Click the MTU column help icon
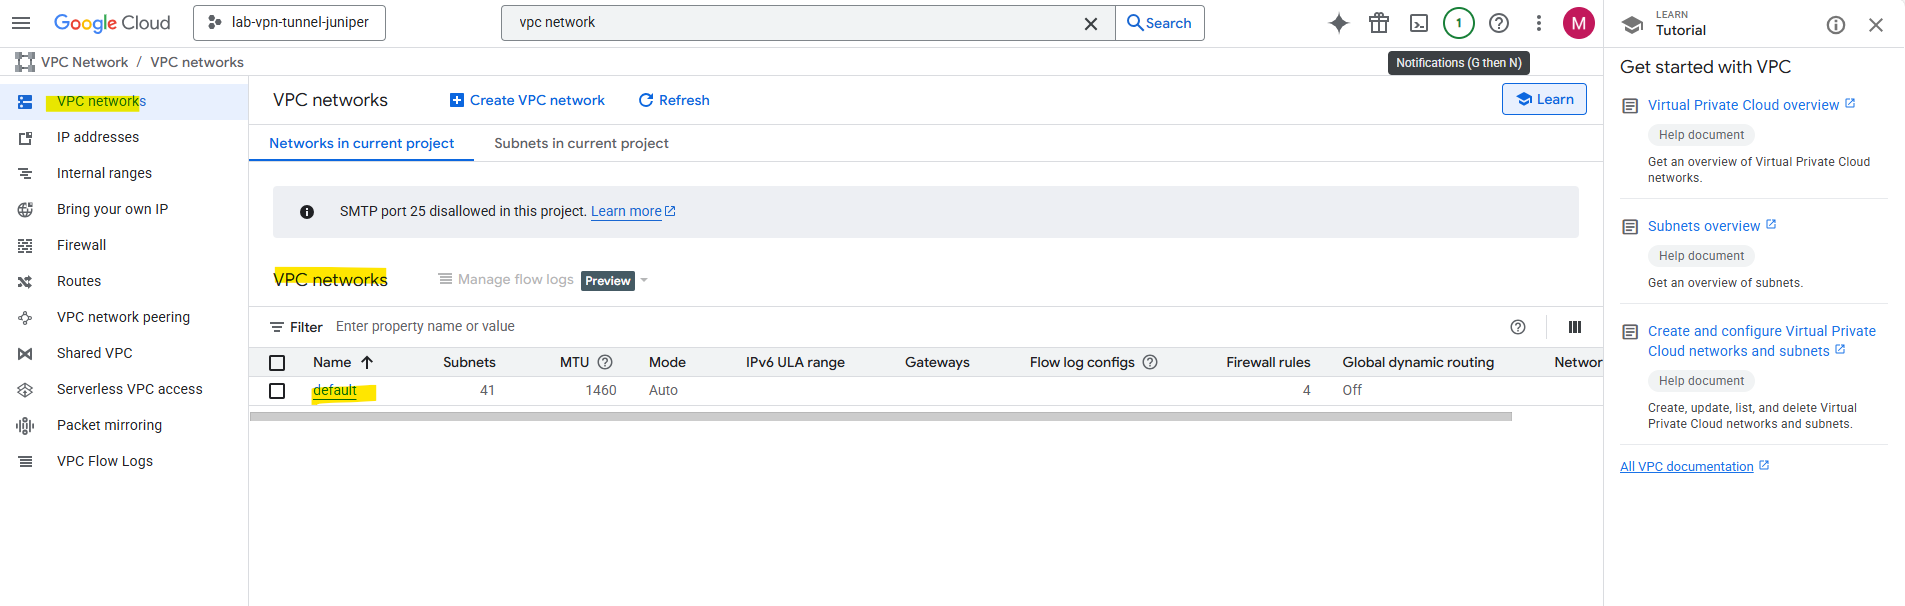Image resolution: width=1905 pixels, height=606 pixels. pos(605,362)
